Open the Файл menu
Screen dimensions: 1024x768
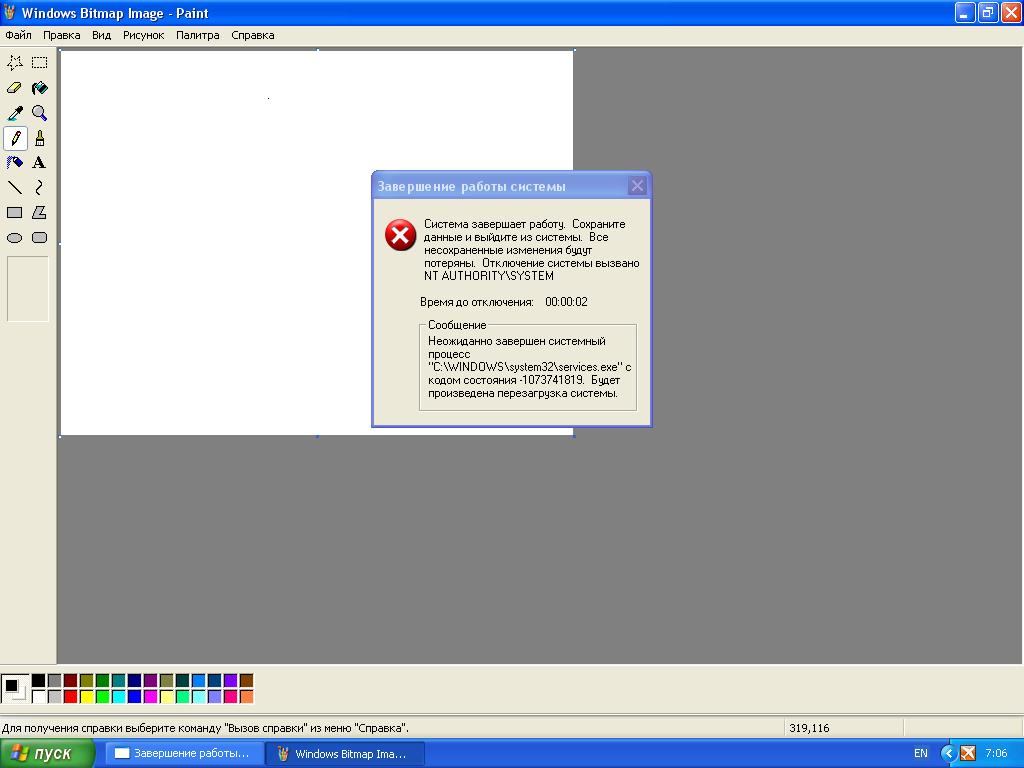pos(18,35)
